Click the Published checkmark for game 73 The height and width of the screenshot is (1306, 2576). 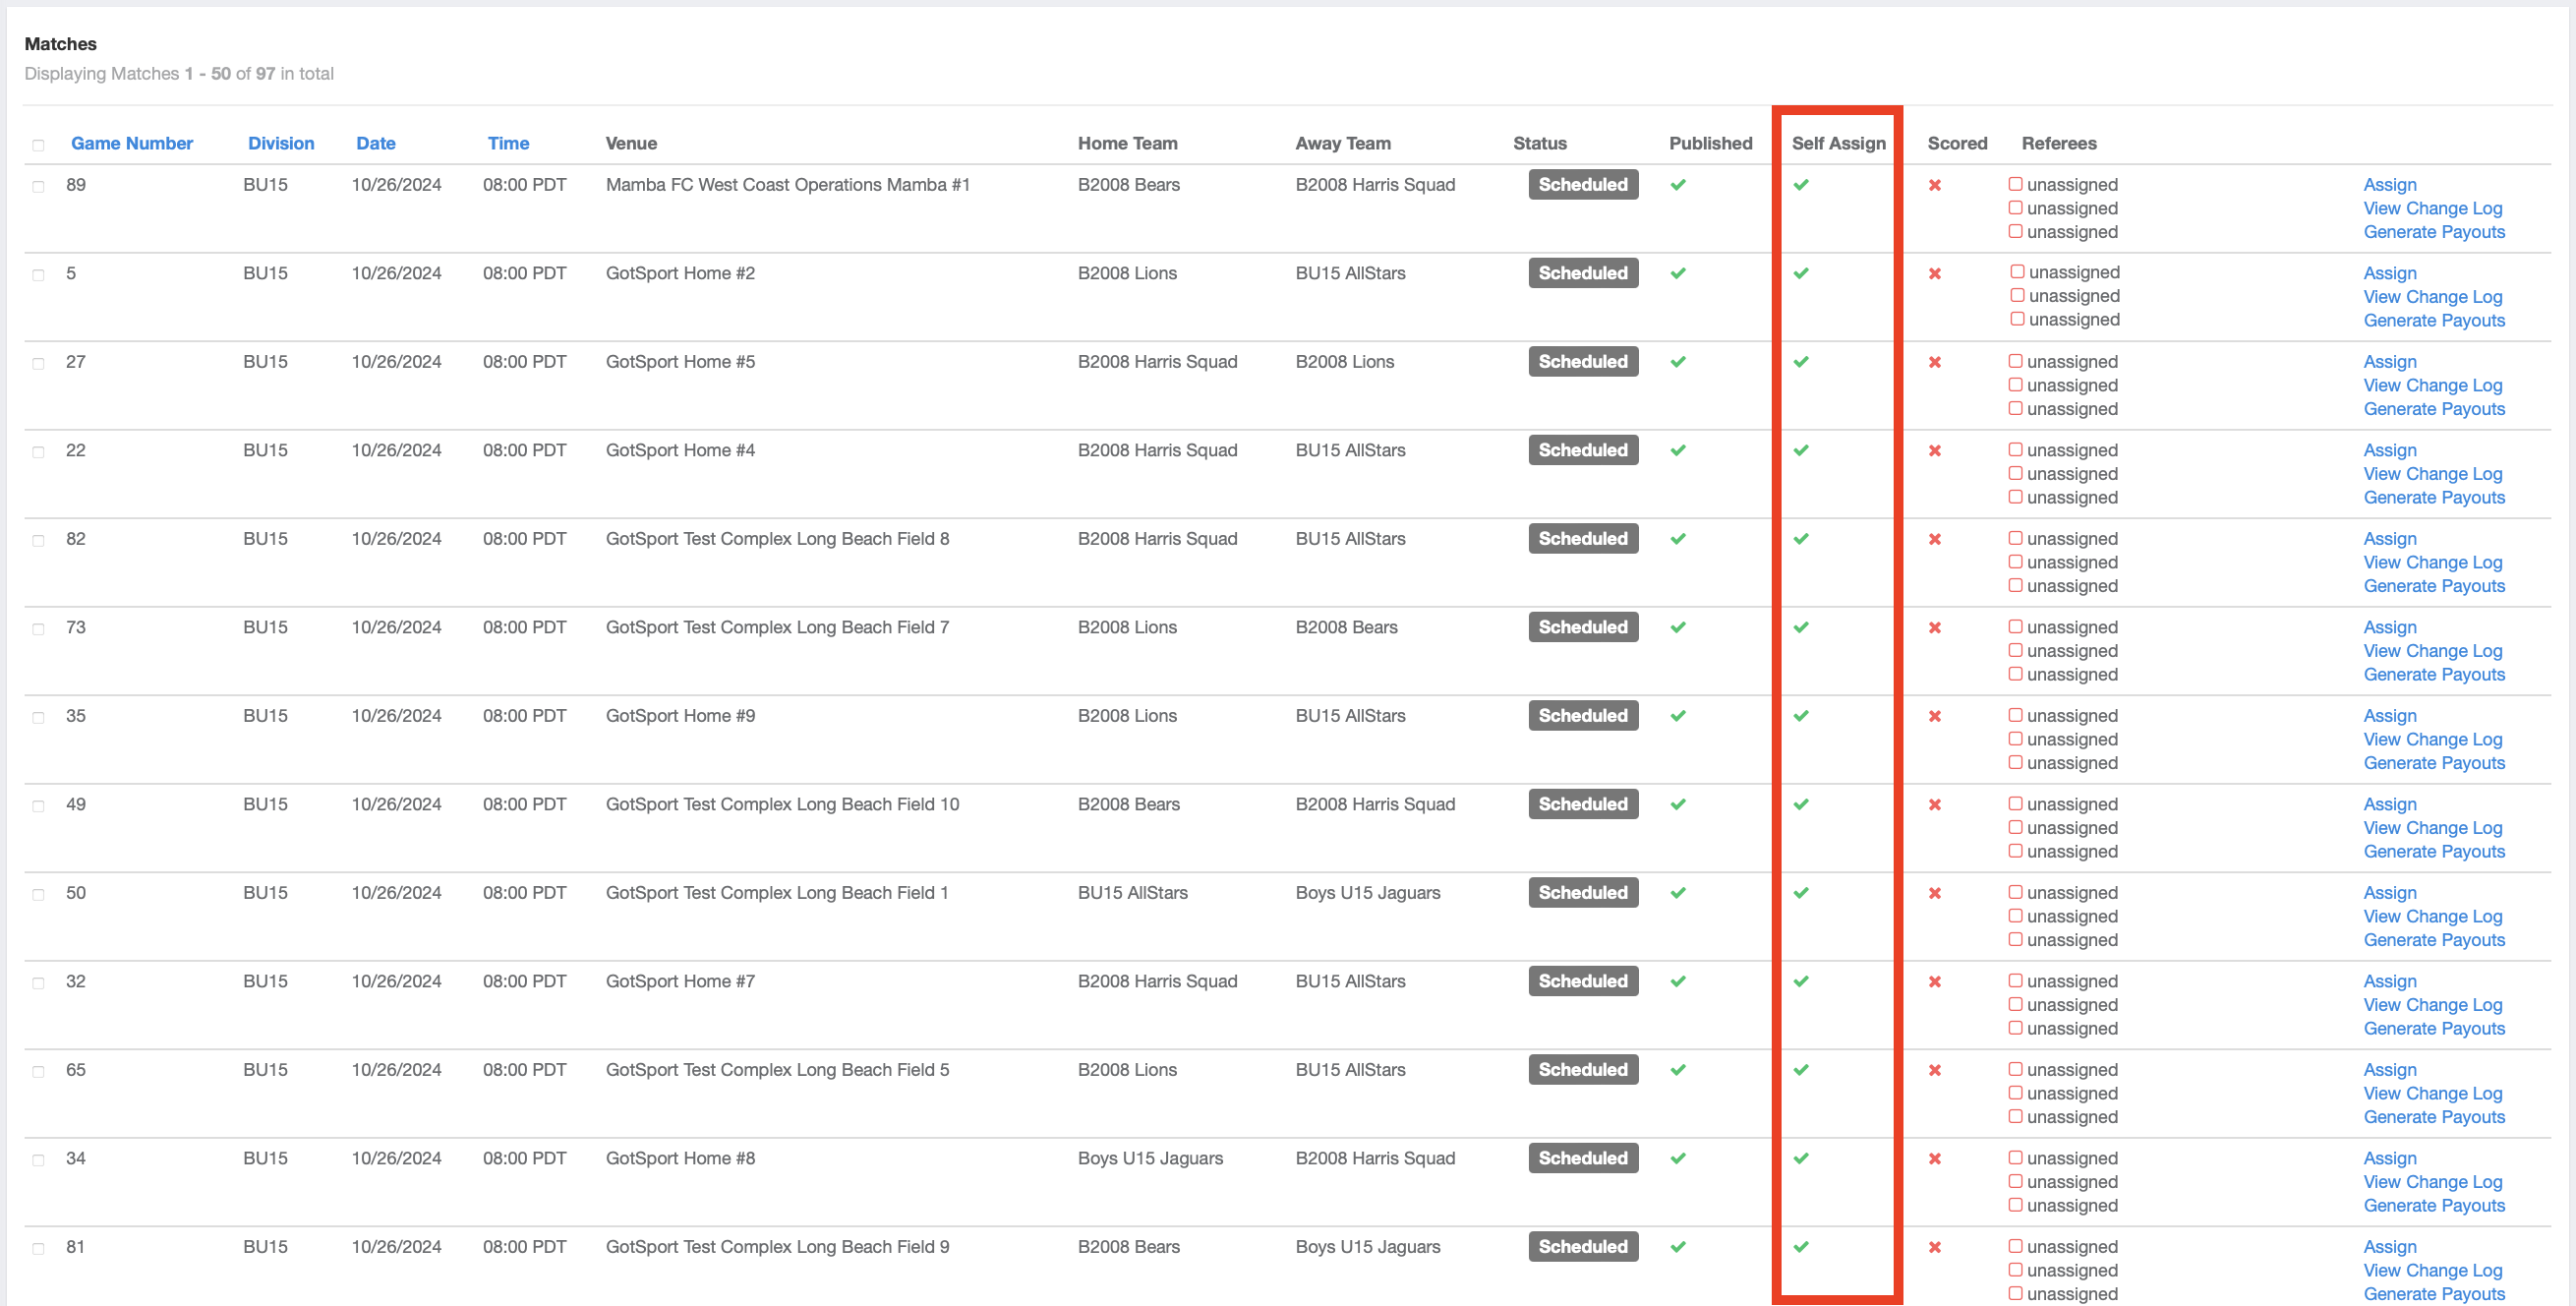(x=1678, y=627)
